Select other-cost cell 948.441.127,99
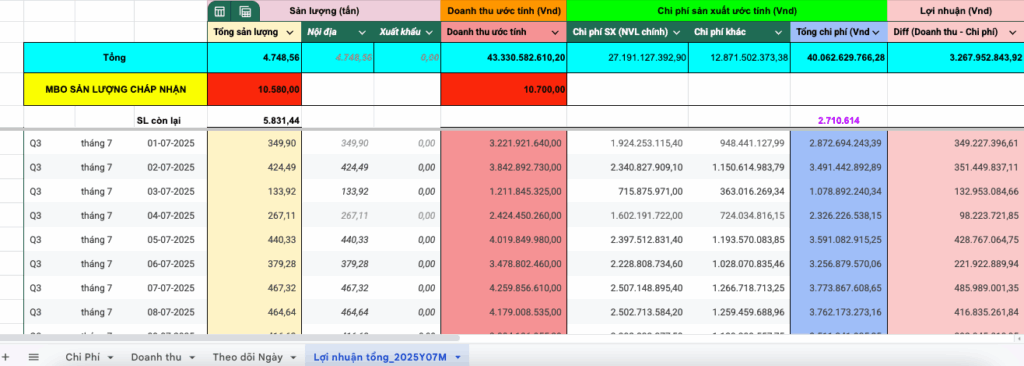Screen dimensions: 1024x366 (x=739, y=143)
